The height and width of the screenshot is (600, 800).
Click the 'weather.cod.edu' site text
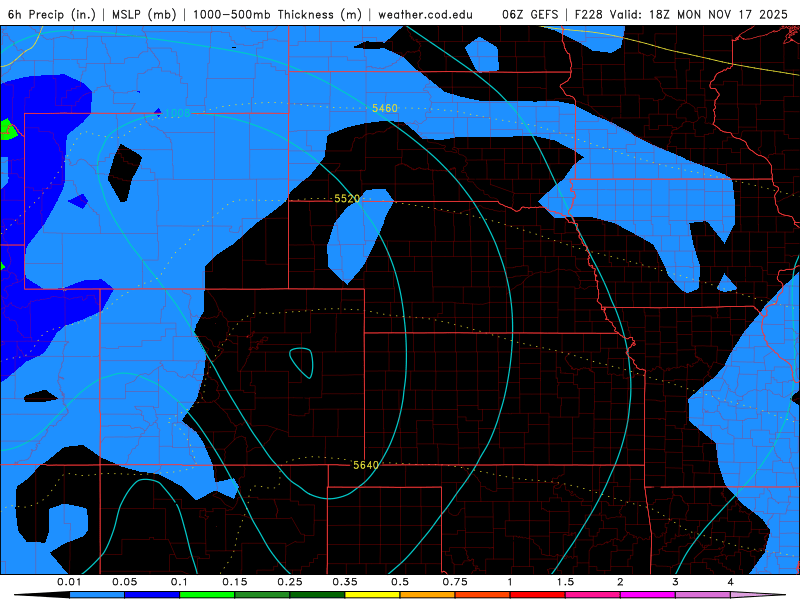(x=426, y=14)
